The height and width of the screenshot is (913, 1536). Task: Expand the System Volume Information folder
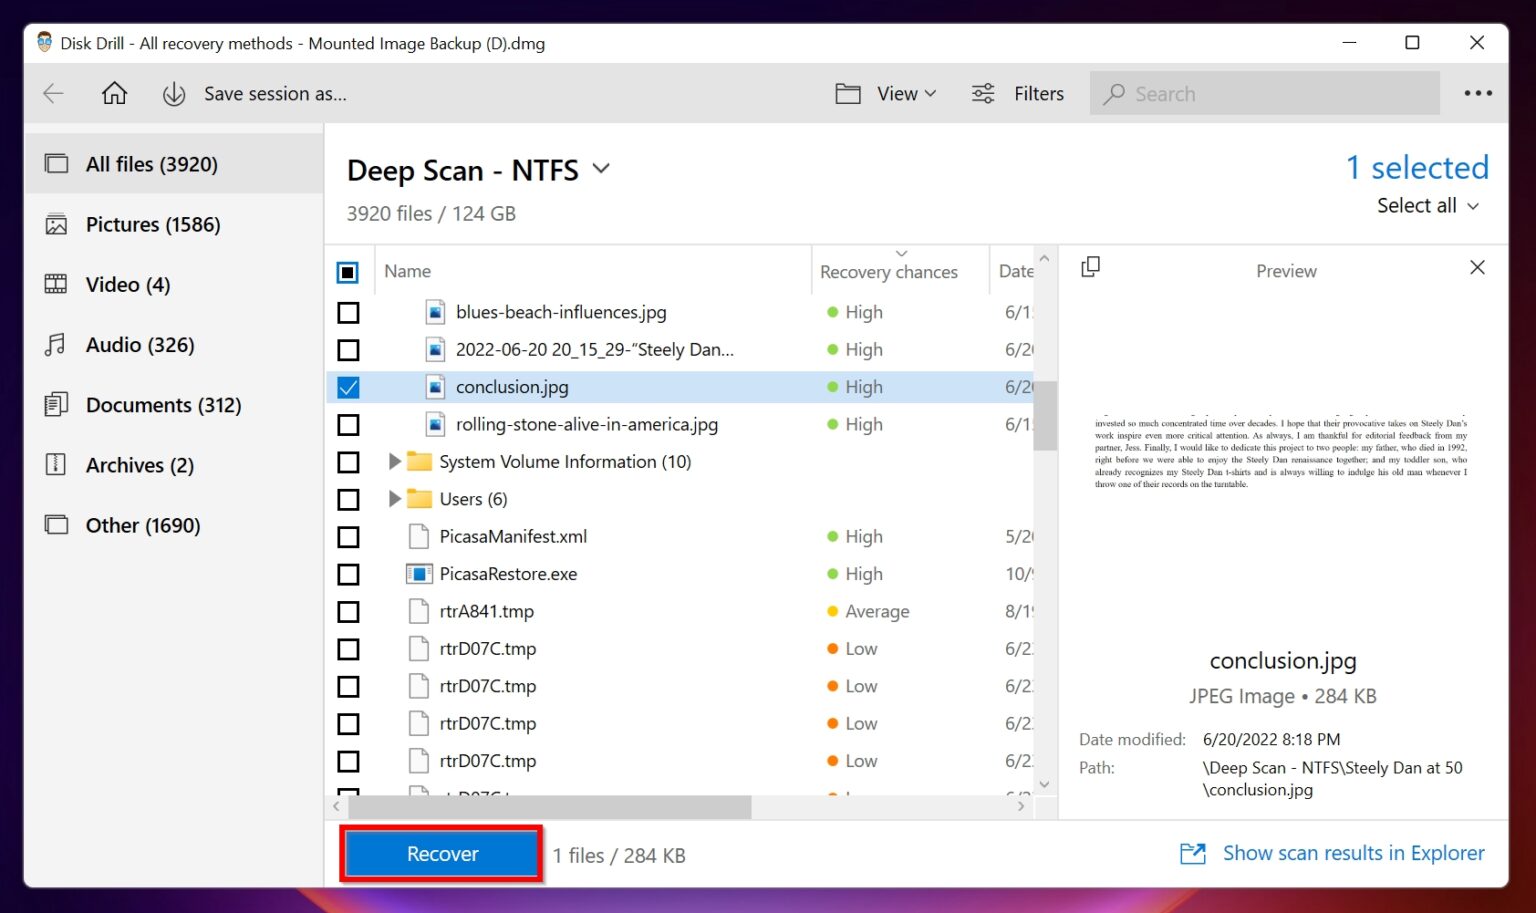point(394,461)
